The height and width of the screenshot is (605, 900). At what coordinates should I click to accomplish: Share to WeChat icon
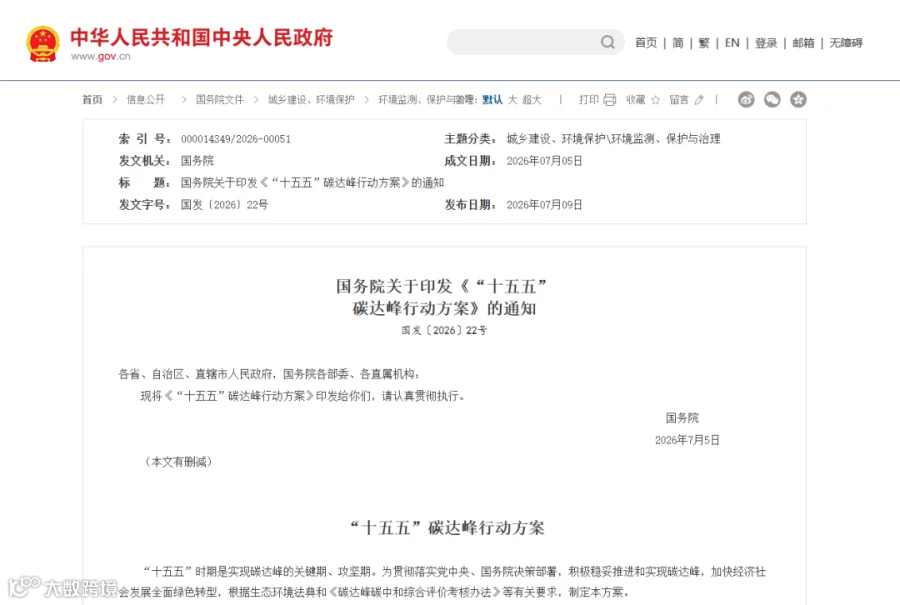pyautogui.click(x=772, y=99)
